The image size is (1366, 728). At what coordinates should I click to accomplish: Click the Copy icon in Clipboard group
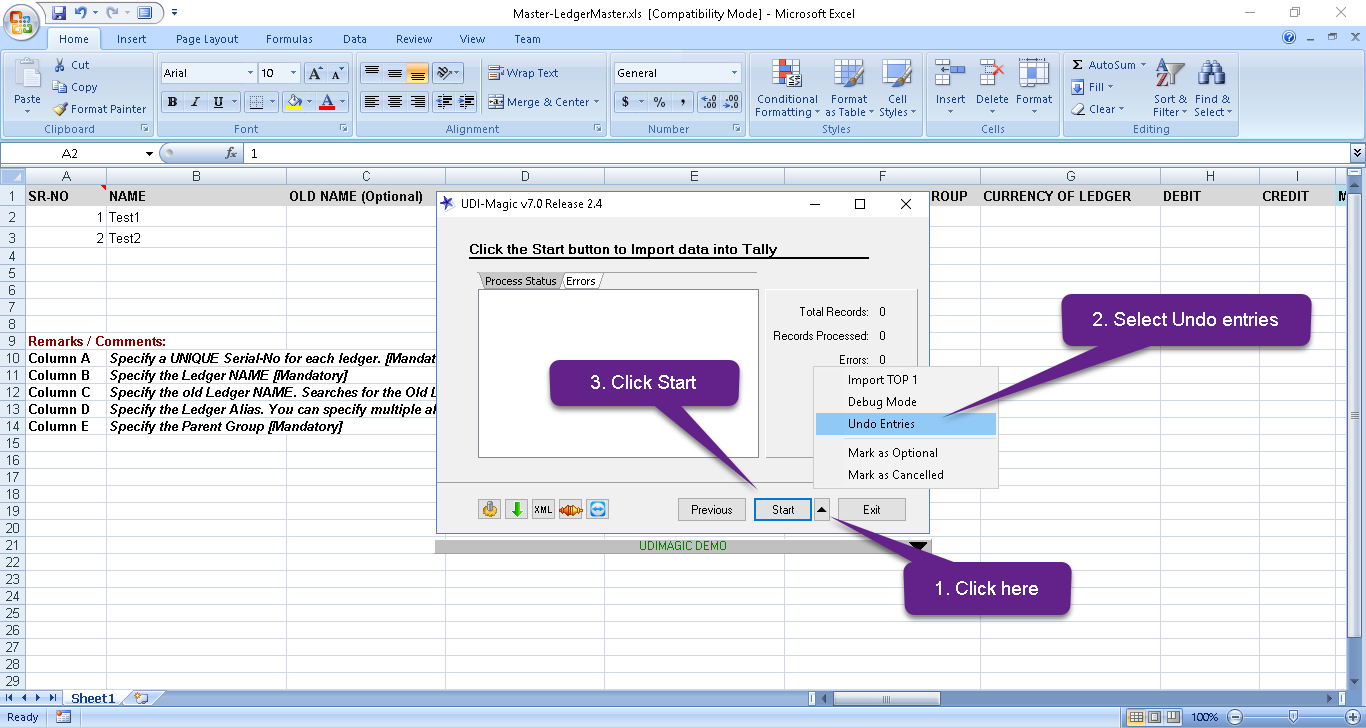click(x=59, y=87)
